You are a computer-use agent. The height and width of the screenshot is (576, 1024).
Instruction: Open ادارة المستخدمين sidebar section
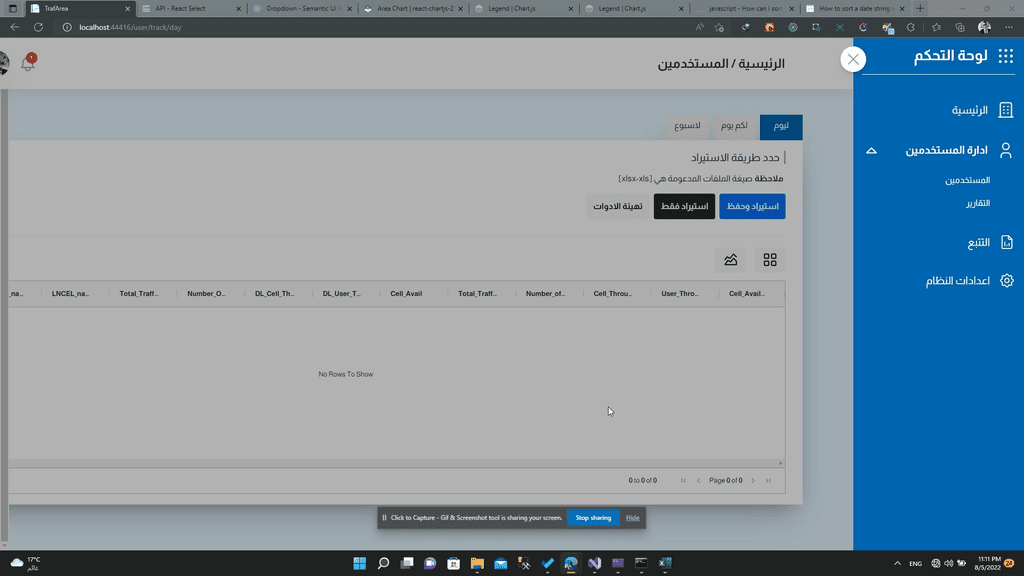tap(946, 150)
